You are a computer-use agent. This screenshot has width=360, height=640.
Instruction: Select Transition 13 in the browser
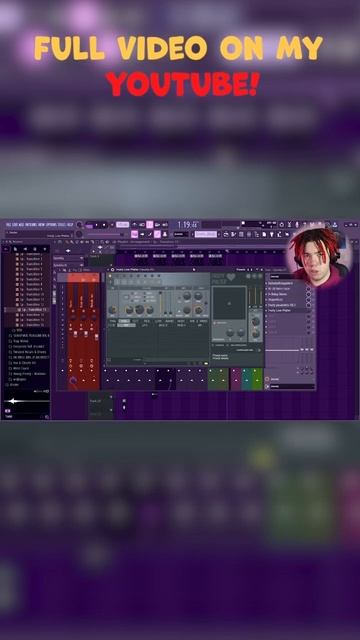(x=32, y=310)
